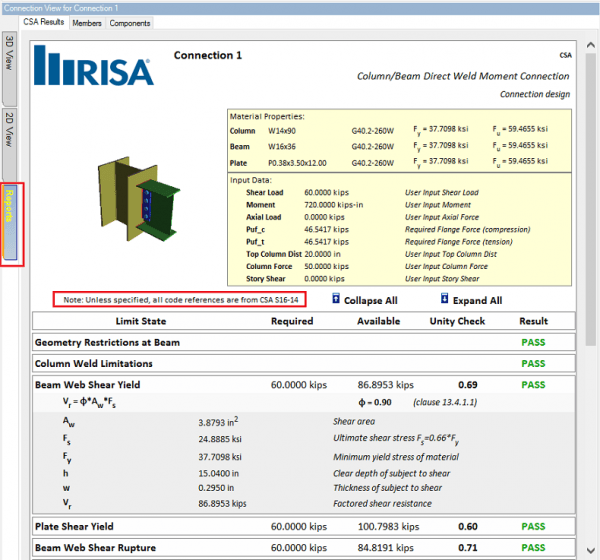Click the CSA S16-14 code reference note
This screenshot has height=560, width=600.
tap(180, 299)
